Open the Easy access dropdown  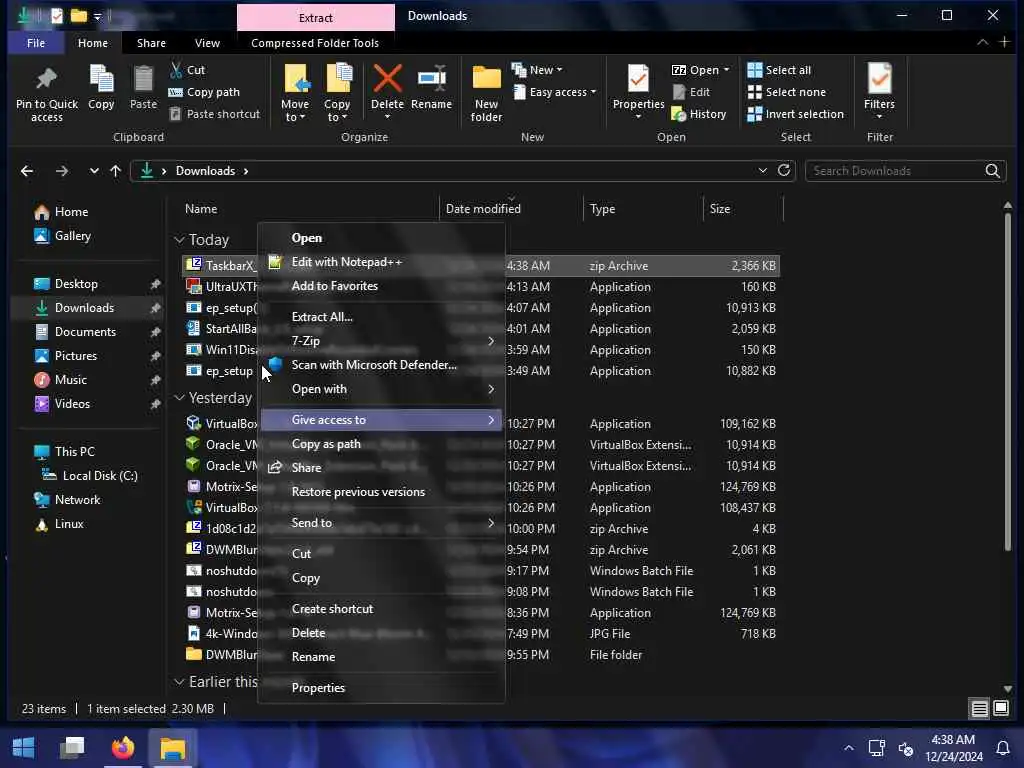tap(555, 92)
